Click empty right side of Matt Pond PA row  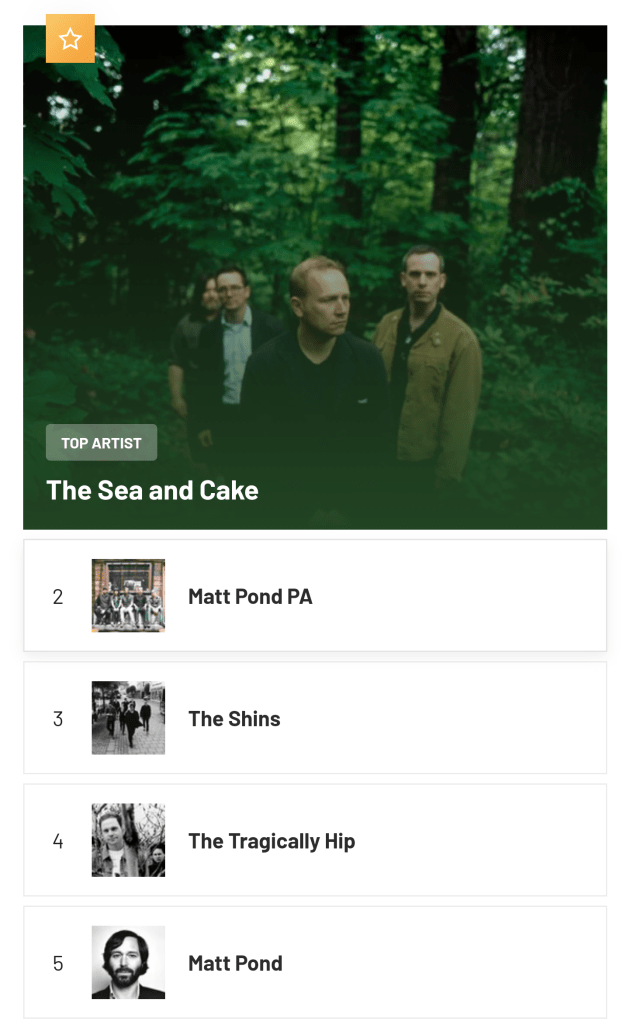point(480,597)
